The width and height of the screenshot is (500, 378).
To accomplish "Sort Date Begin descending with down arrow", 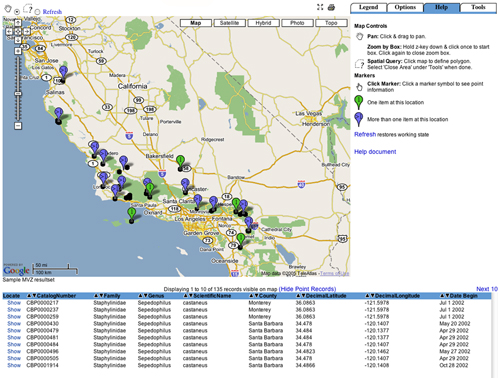I will click(x=447, y=296).
